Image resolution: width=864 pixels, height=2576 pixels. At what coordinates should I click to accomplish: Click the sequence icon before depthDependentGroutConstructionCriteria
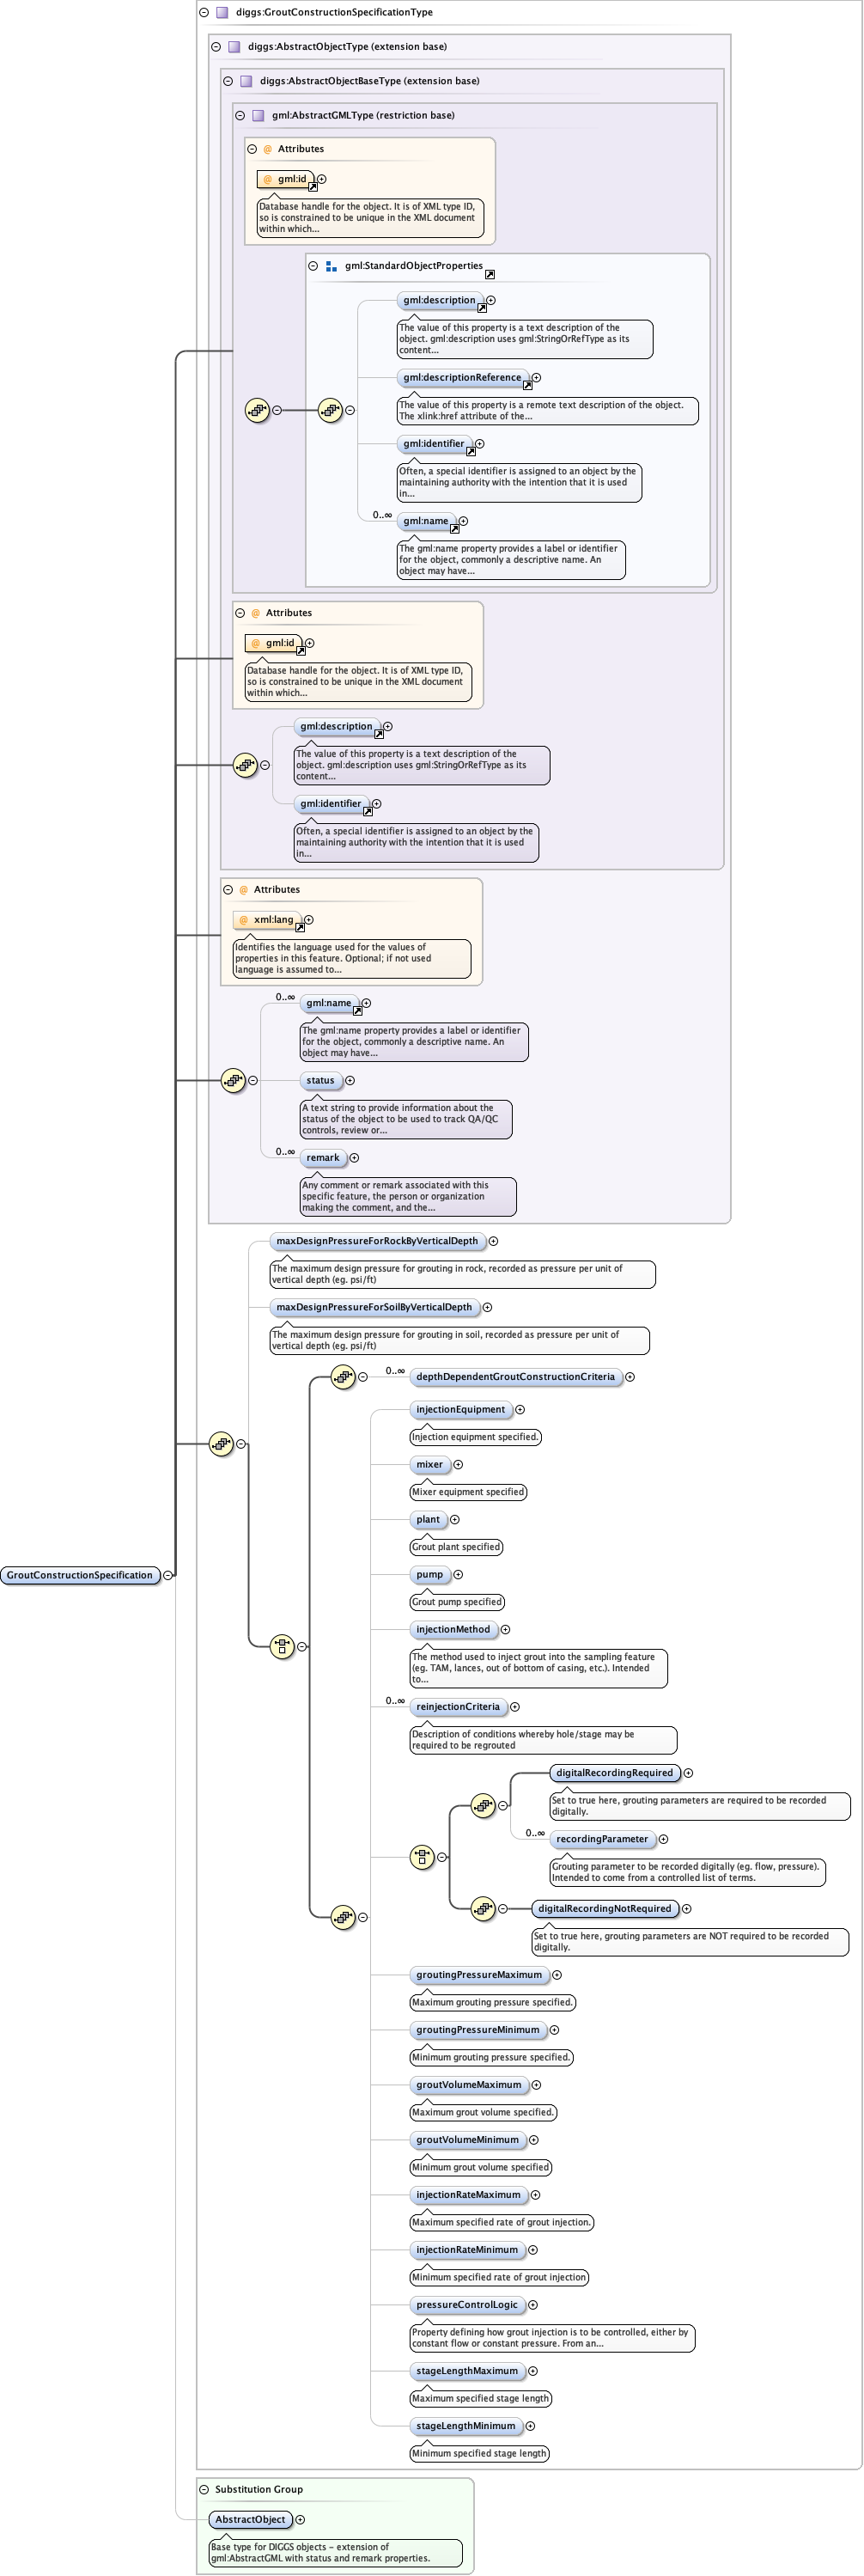click(343, 1376)
